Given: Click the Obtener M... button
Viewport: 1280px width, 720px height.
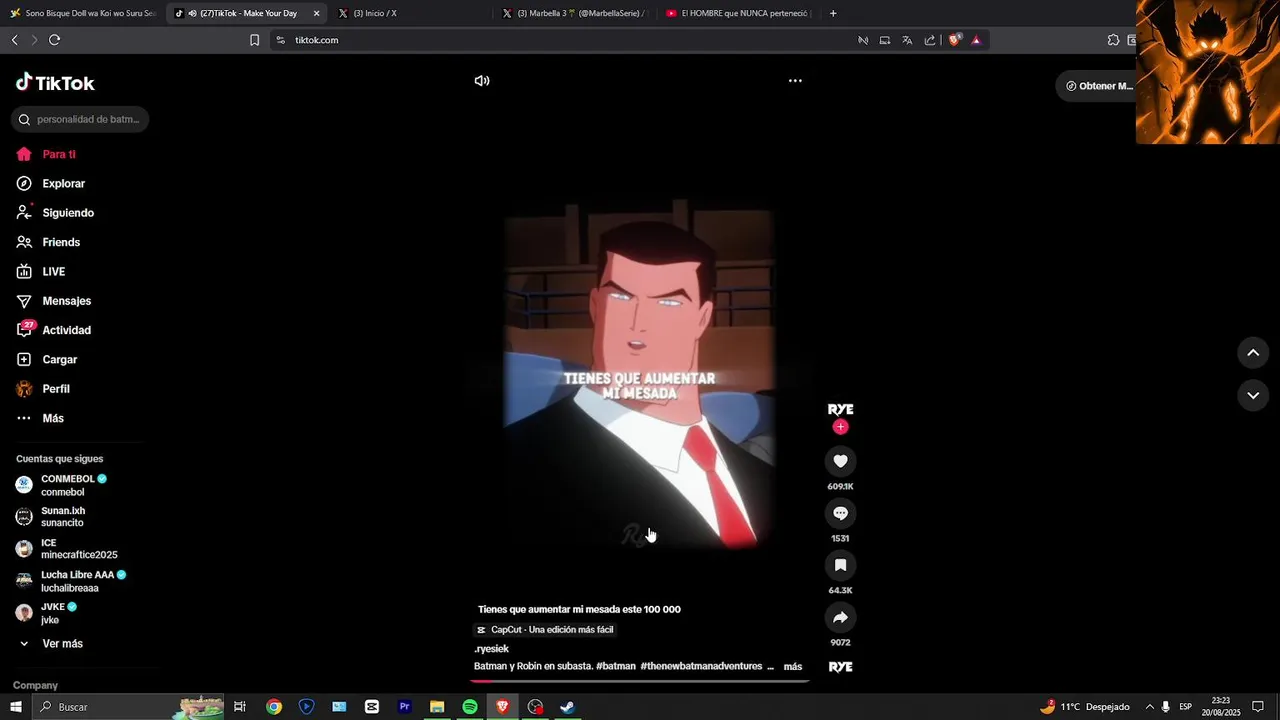Looking at the screenshot, I should (1099, 86).
